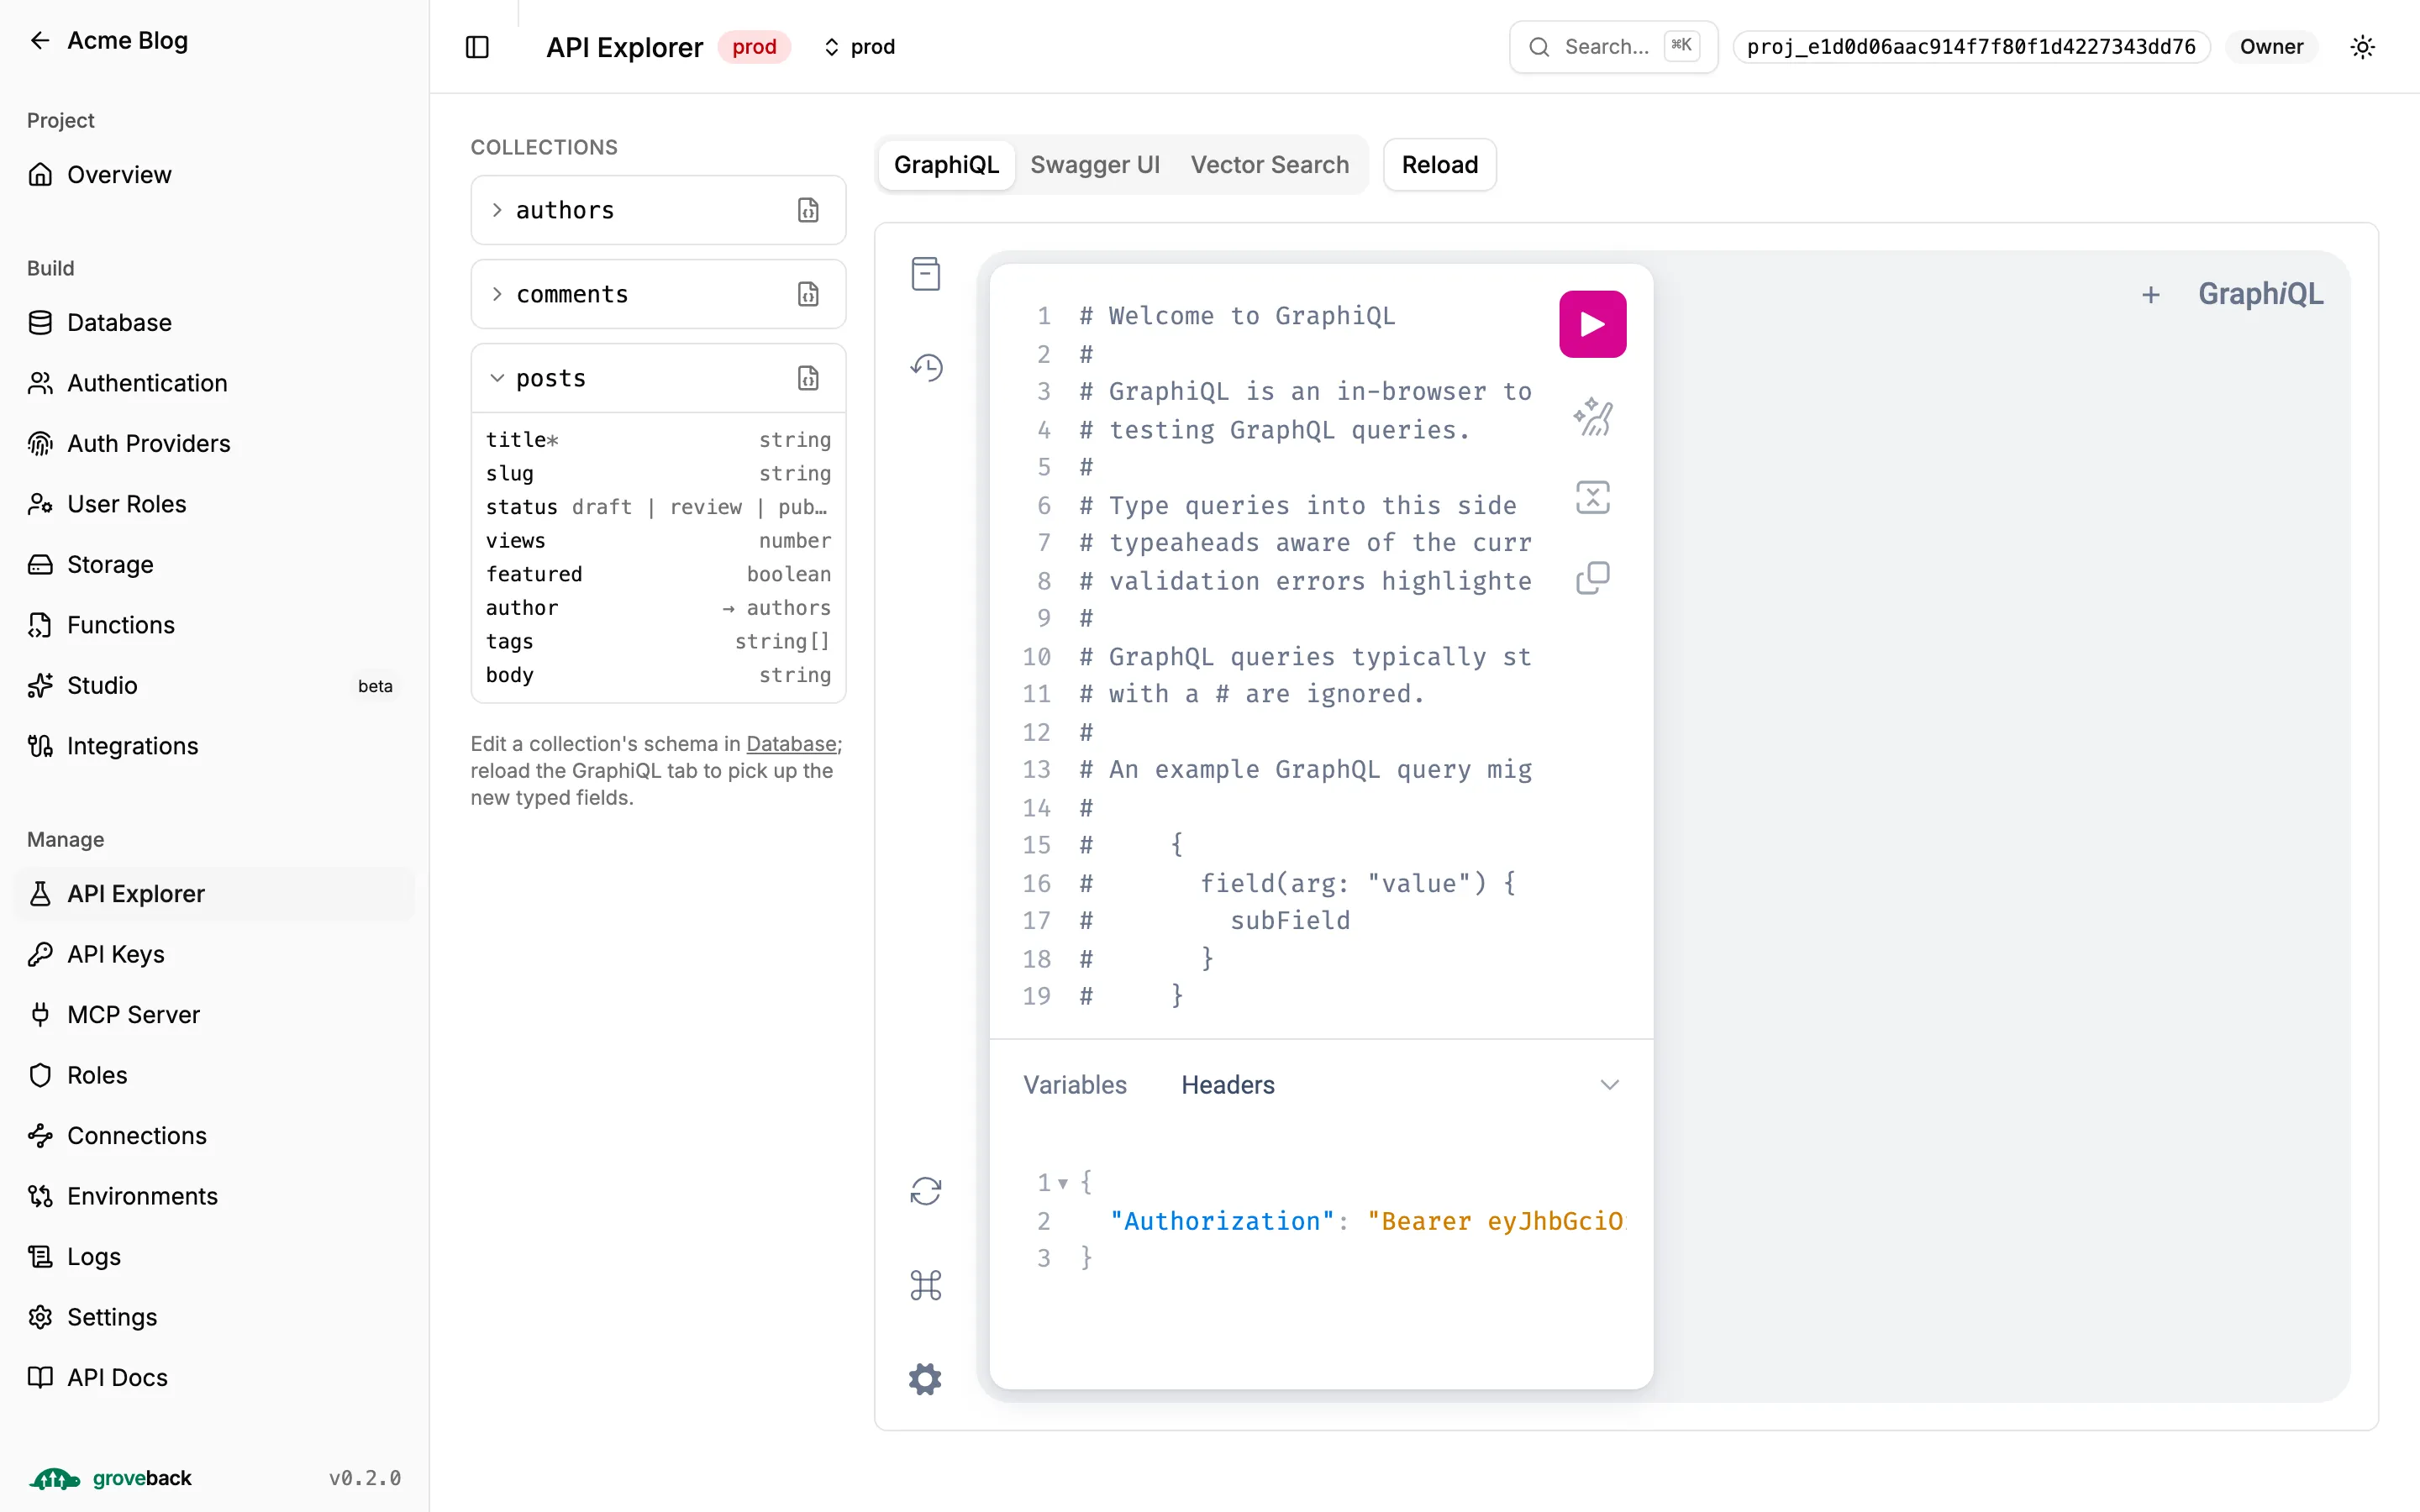This screenshot has width=2420, height=1512.
Task: Click the project ID badge
Action: (x=1971, y=47)
